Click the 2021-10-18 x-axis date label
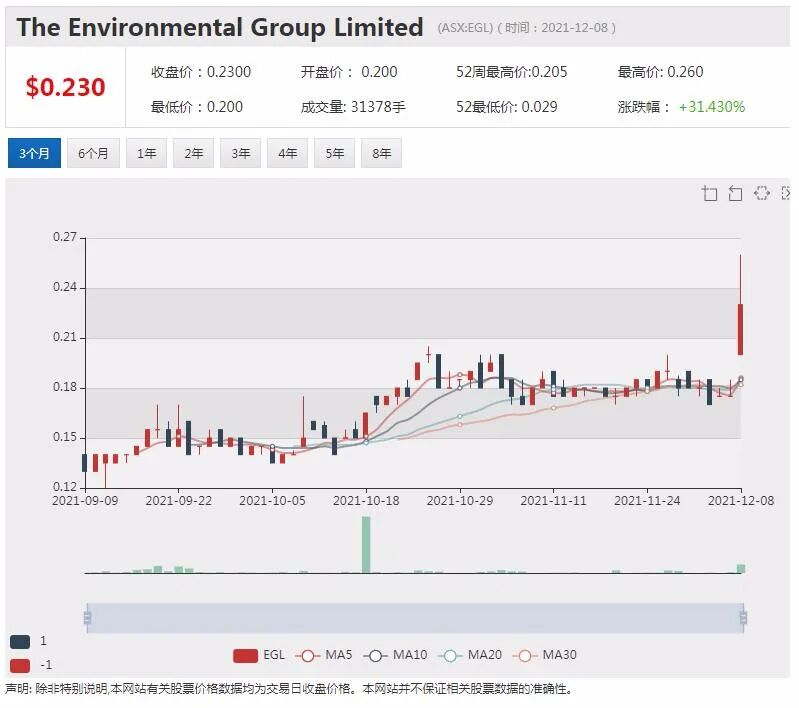799x708 pixels. tap(366, 501)
